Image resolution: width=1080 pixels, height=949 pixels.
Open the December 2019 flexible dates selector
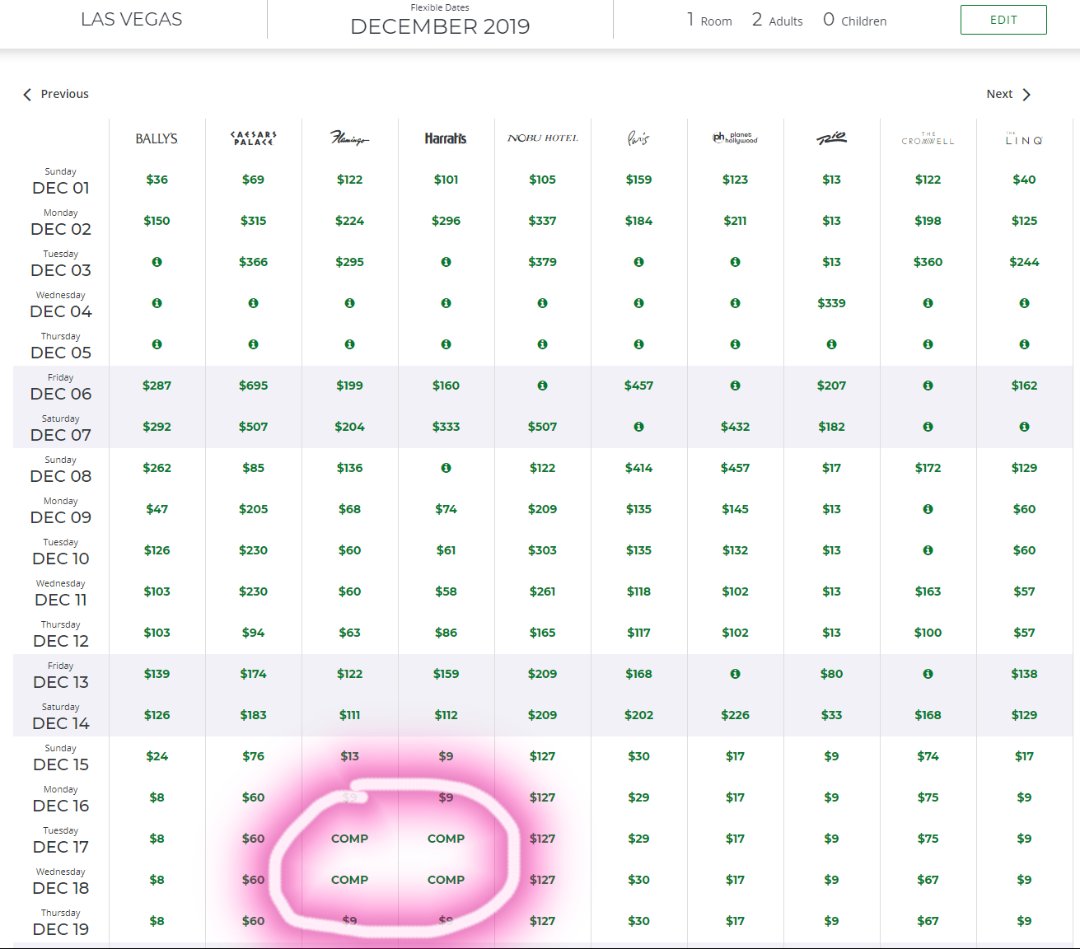click(440, 22)
